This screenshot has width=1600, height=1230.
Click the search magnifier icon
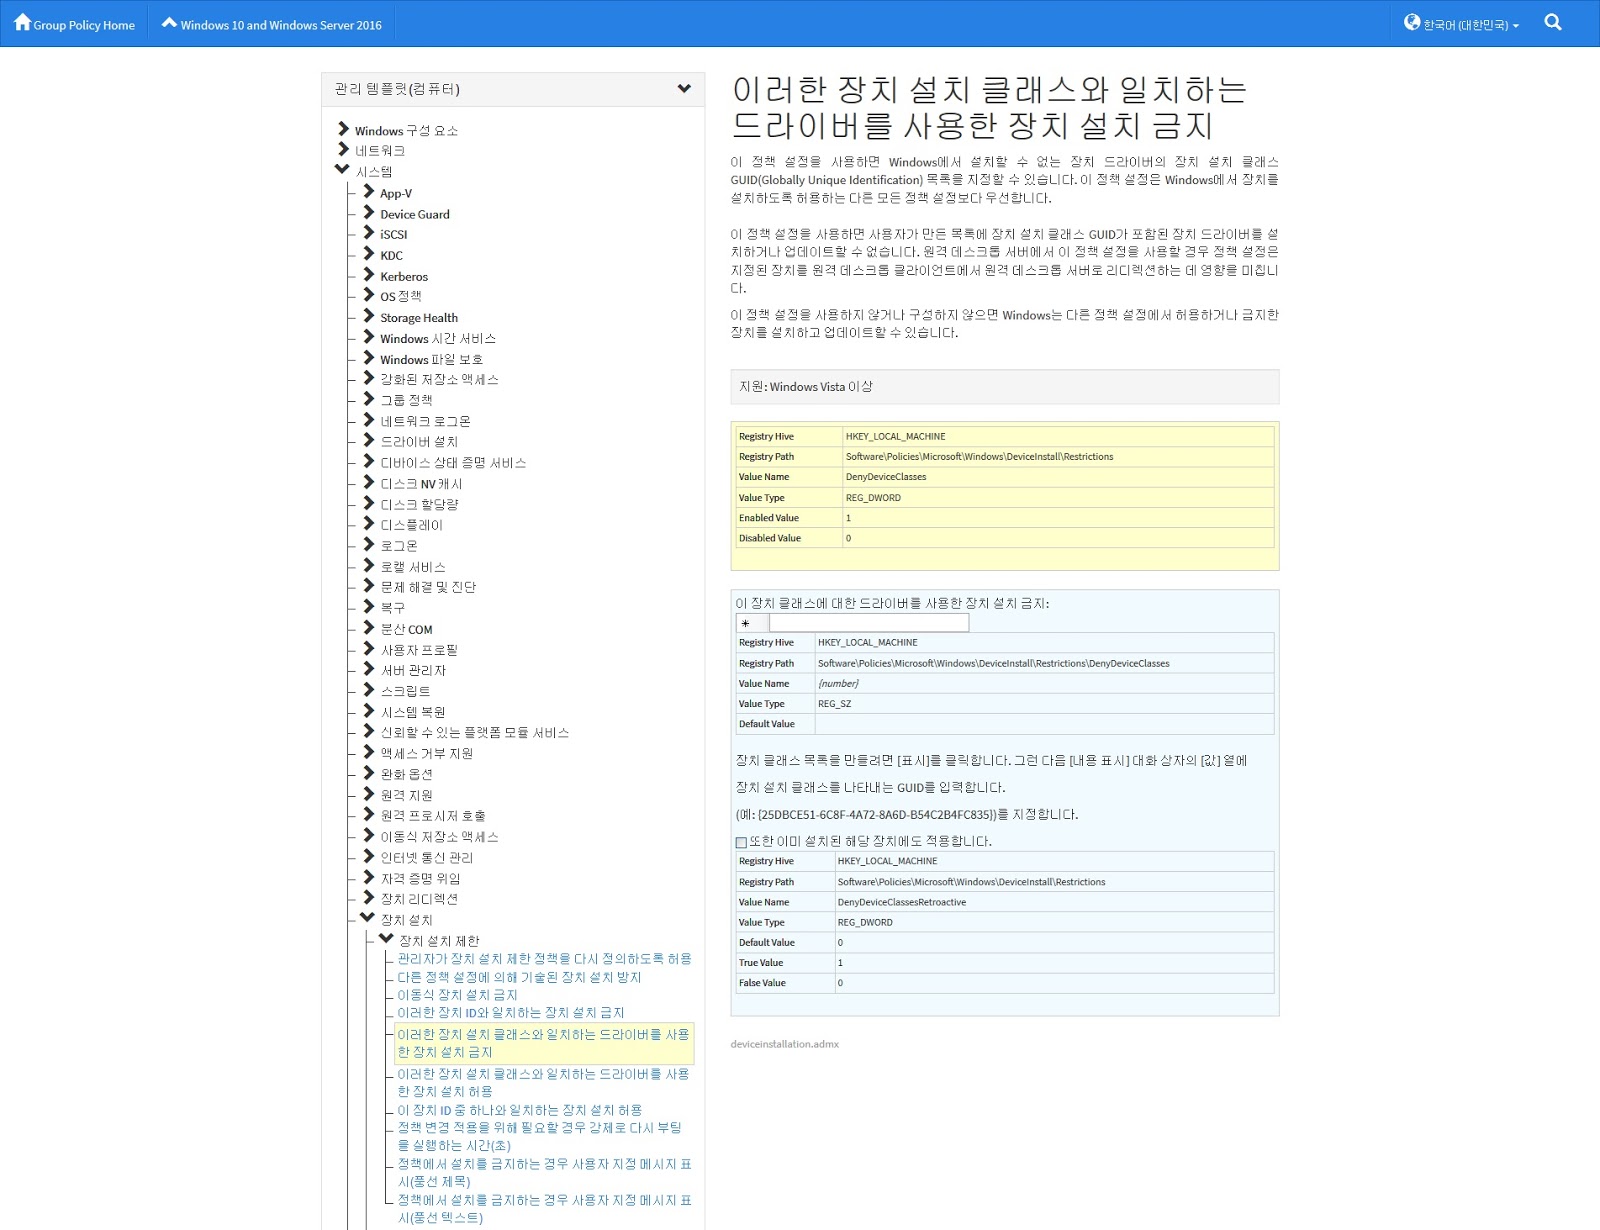click(1553, 22)
